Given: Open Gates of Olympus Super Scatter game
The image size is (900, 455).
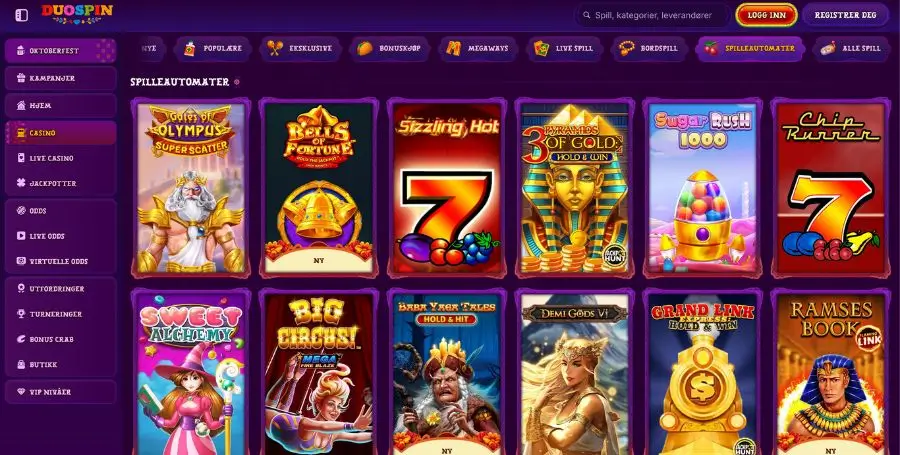Looking at the screenshot, I should (191, 188).
